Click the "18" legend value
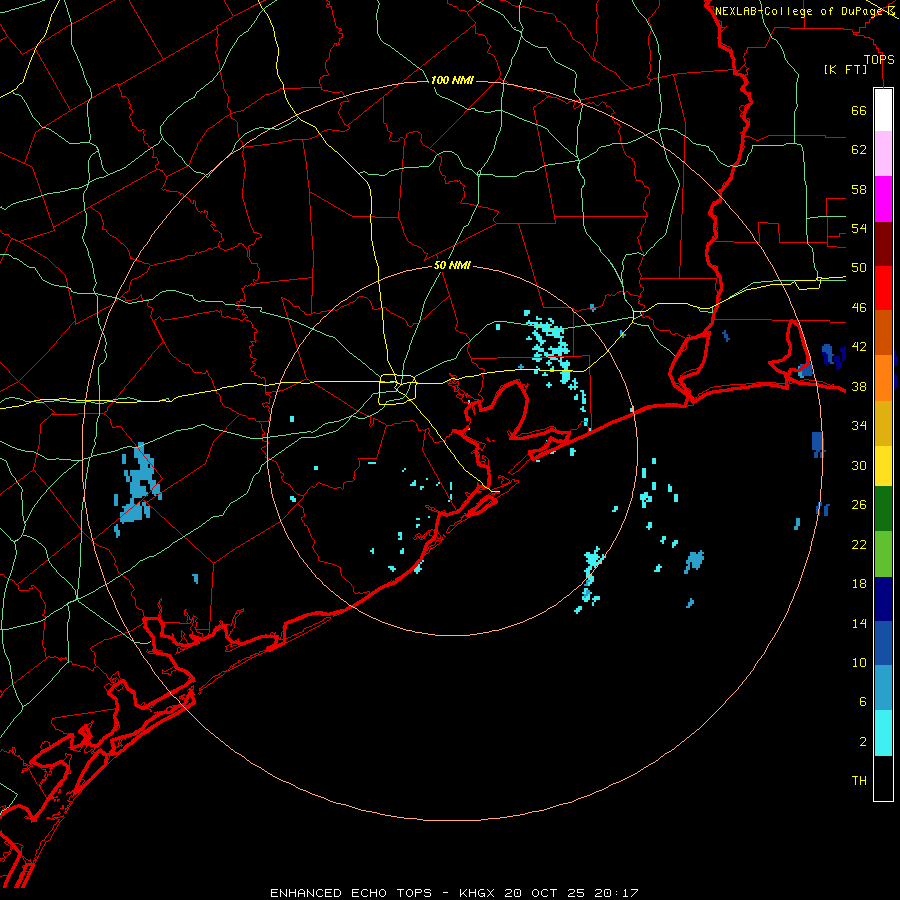The image size is (900, 900). click(859, 584)
